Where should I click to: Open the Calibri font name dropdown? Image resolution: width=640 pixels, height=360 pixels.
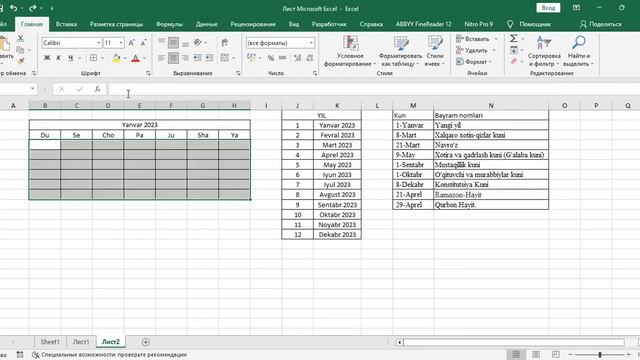(98, 43)
